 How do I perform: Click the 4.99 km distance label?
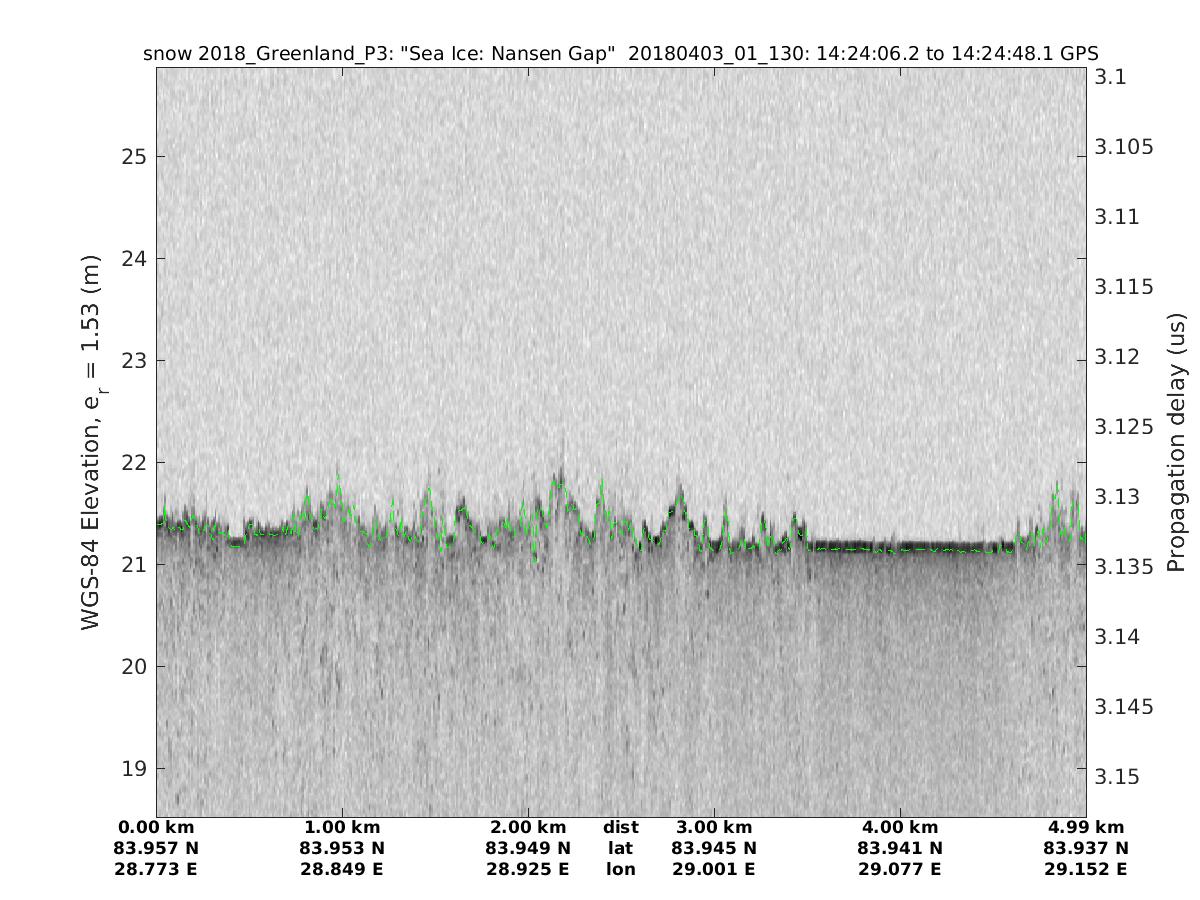coord(1086,828)
